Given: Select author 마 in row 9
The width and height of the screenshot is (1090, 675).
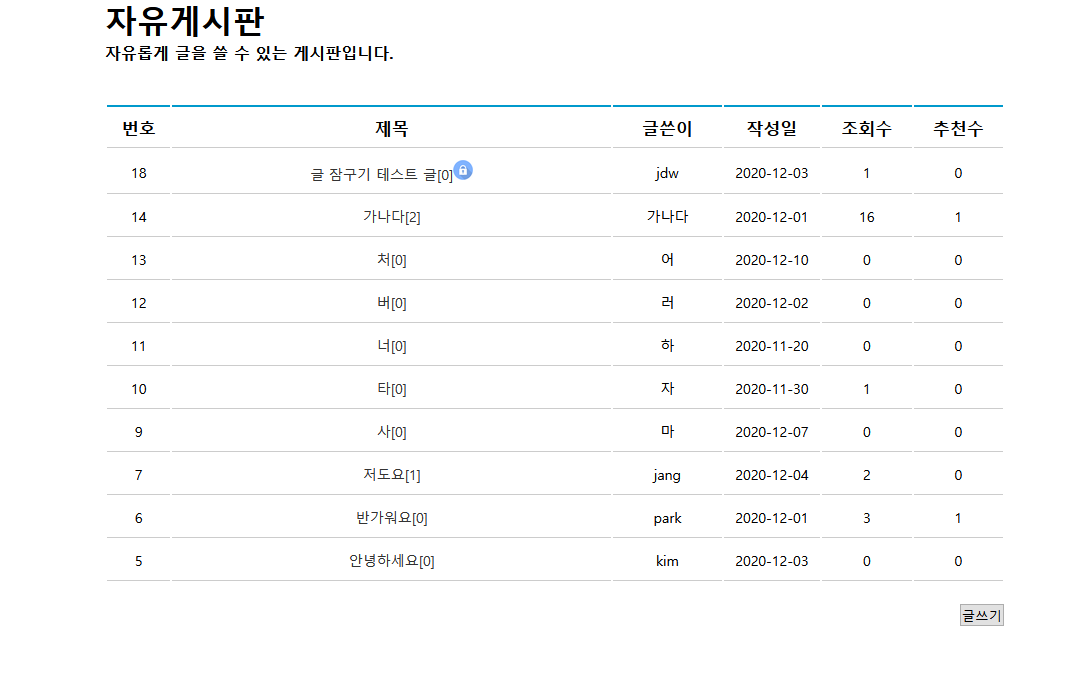Looking at the screenshot, I should [x=667, y=432].
